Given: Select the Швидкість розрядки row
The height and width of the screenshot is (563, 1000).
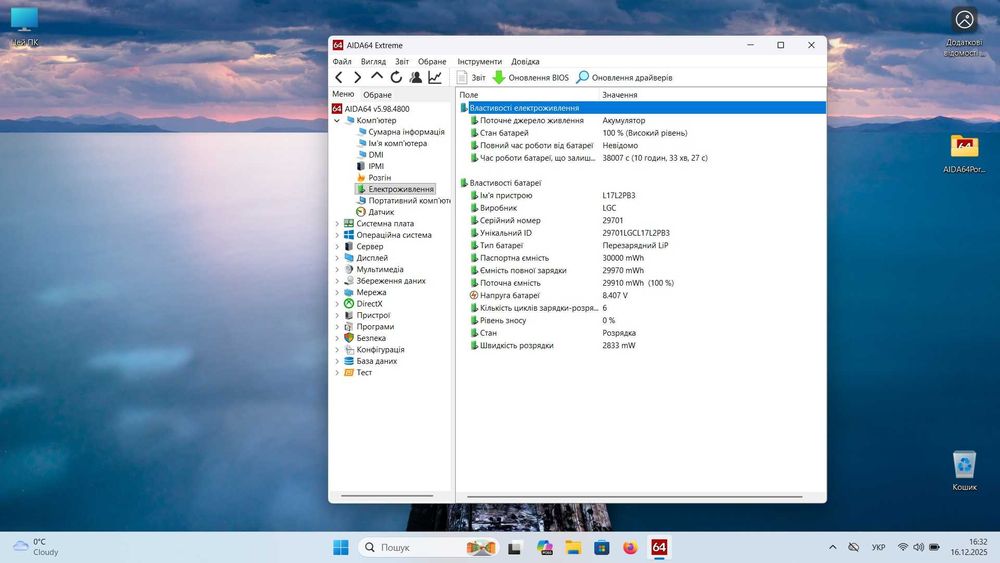Looking at the screenshot, I should [x=642, y=345].
